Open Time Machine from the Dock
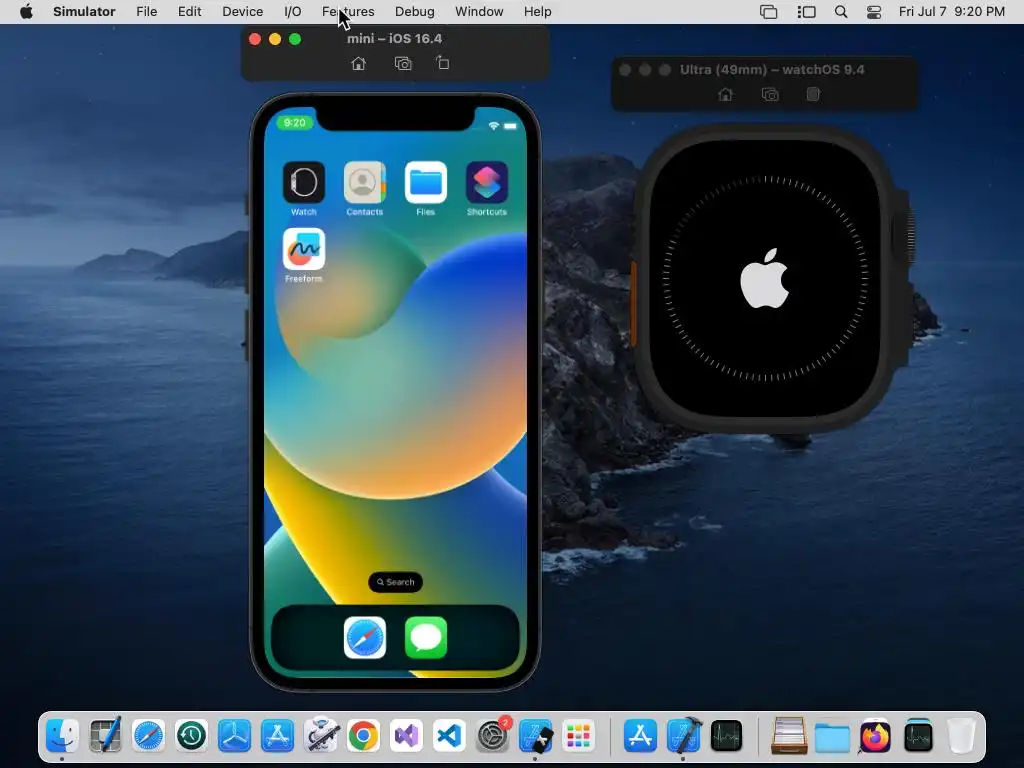This screenshot has width=1024, height=768. pos(191,736)
